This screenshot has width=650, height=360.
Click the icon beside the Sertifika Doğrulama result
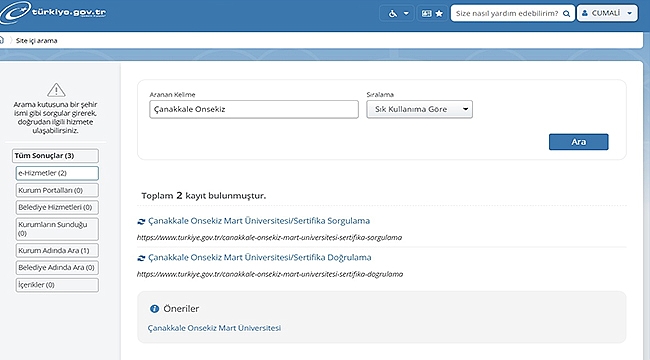141,258
